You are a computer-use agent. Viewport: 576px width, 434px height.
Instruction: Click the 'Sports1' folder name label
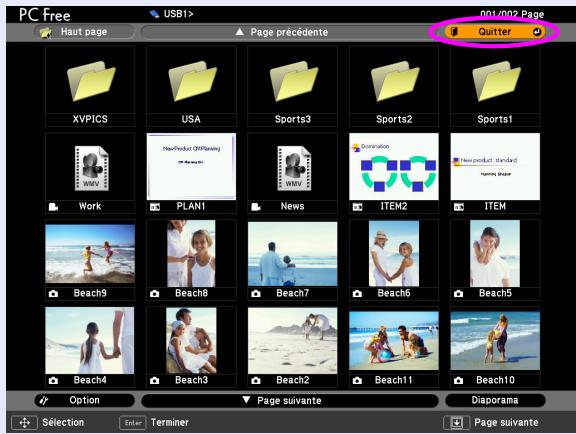pyautogui.click(x=495, y=119)
